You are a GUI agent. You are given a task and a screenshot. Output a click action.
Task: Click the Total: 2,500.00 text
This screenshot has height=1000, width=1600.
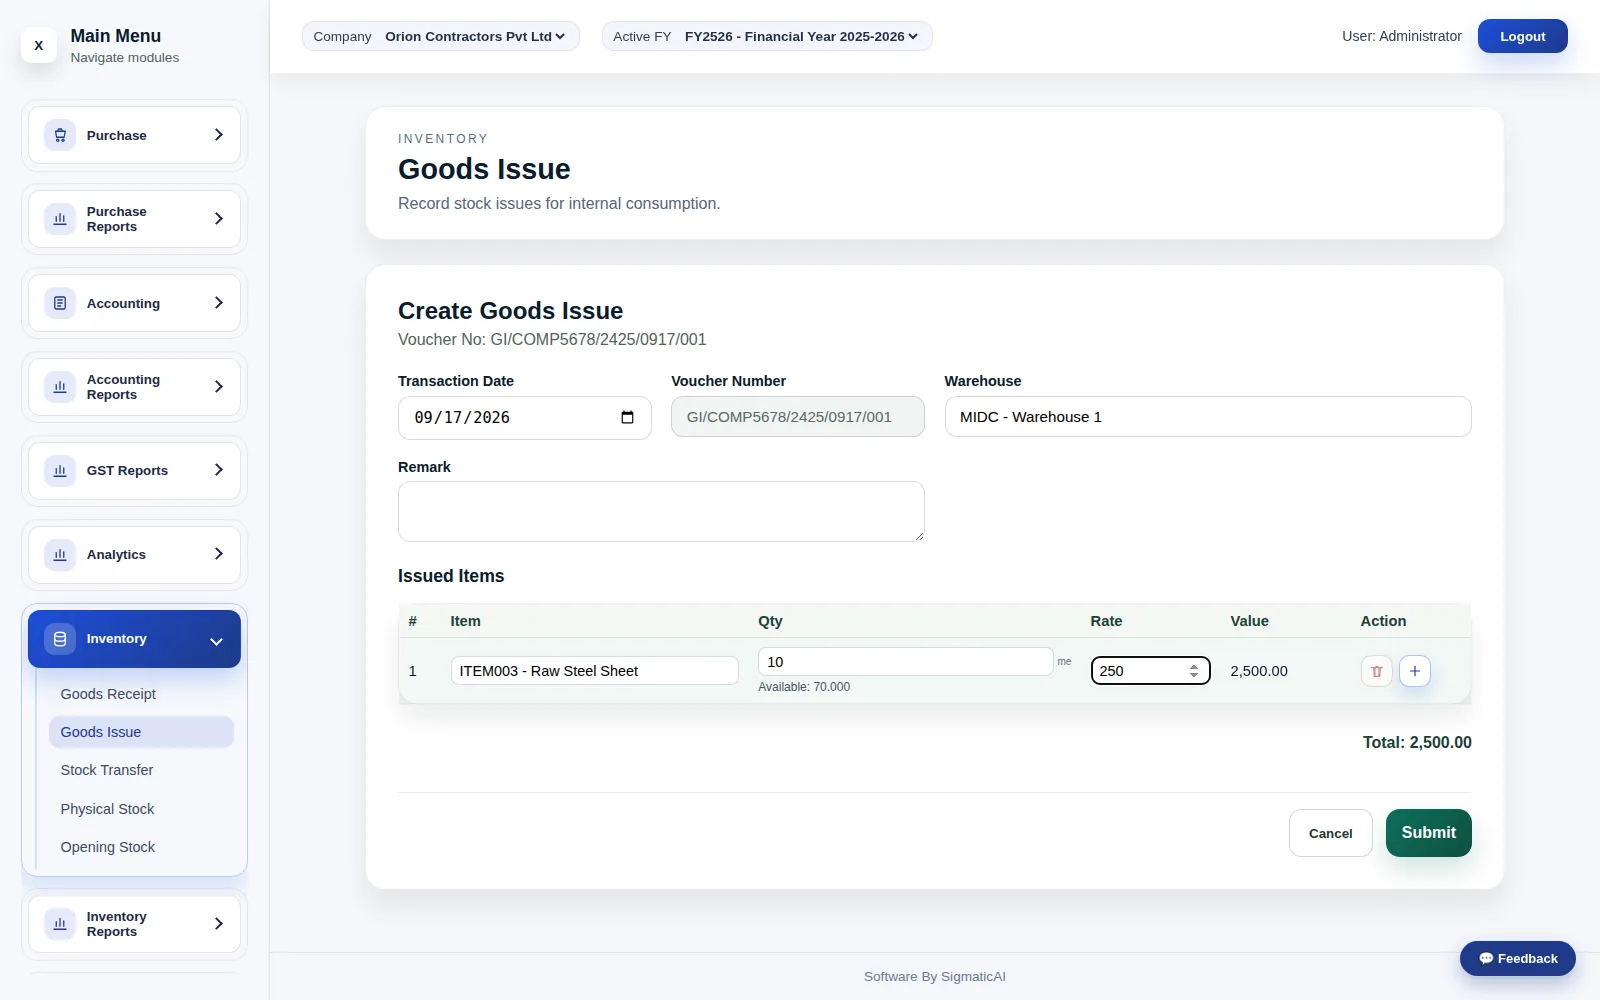coord(1417,743)
